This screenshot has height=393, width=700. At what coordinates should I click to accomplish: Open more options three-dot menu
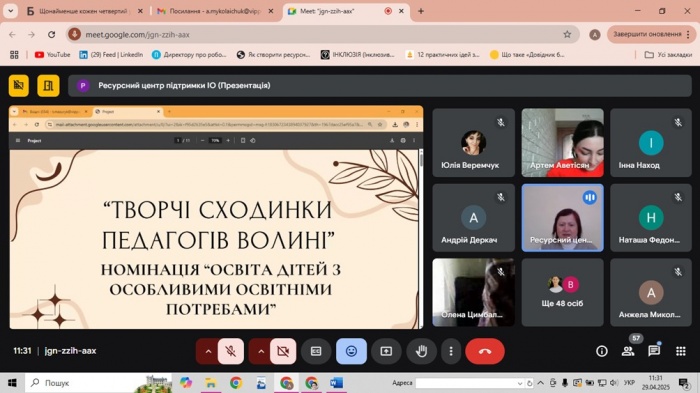click(451, 351)
